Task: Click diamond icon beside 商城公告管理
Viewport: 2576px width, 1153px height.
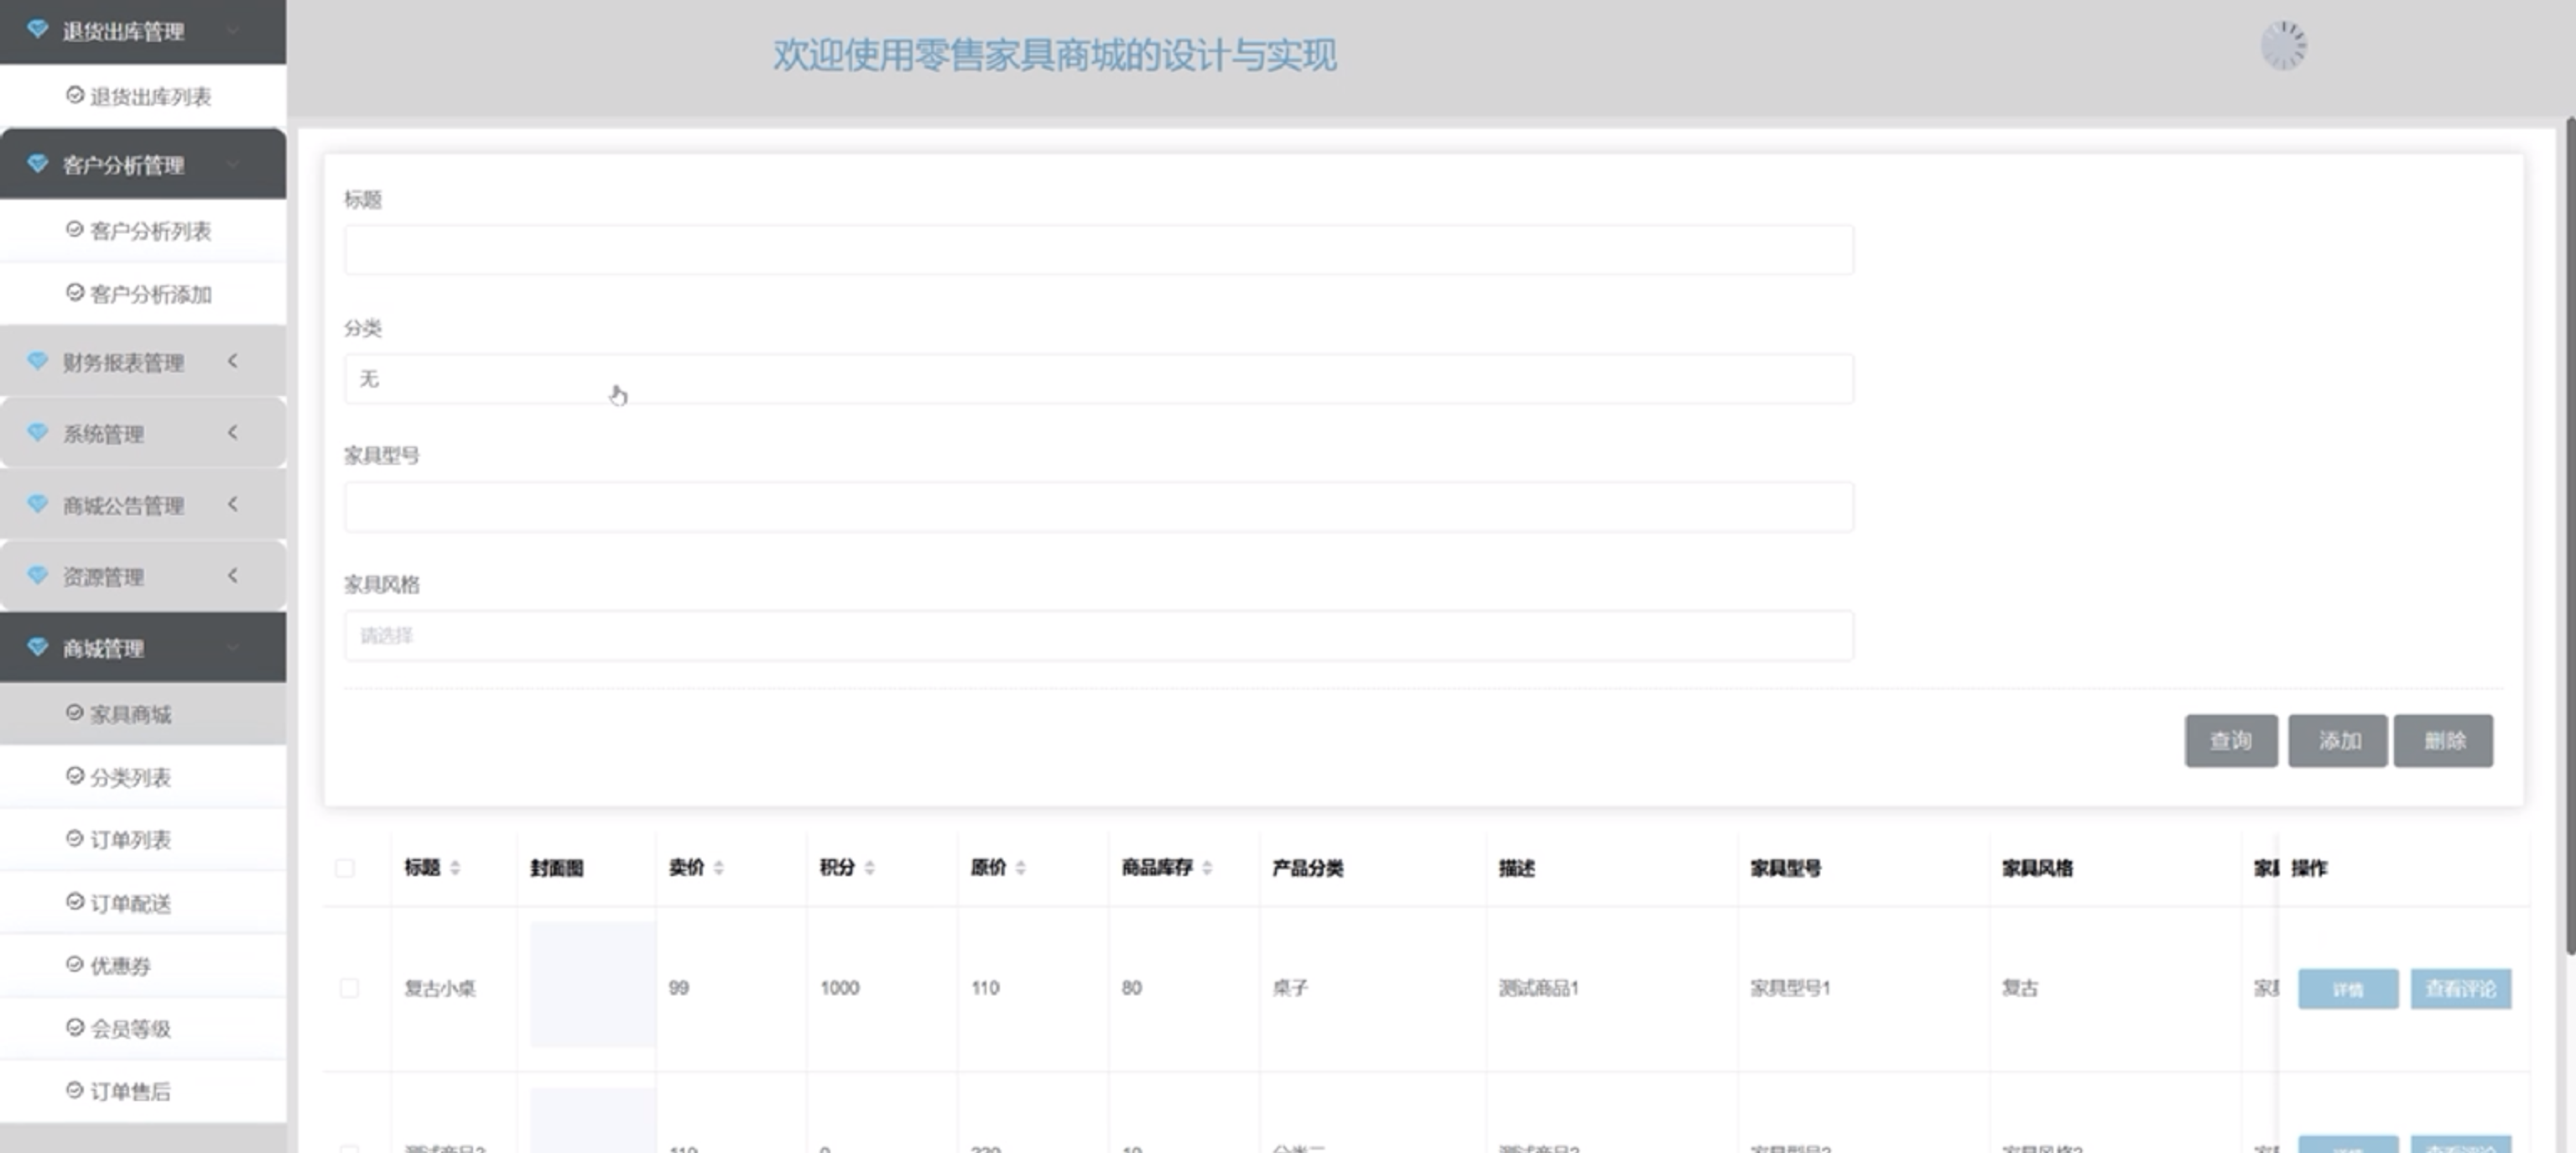Action: tap(37, 504)
